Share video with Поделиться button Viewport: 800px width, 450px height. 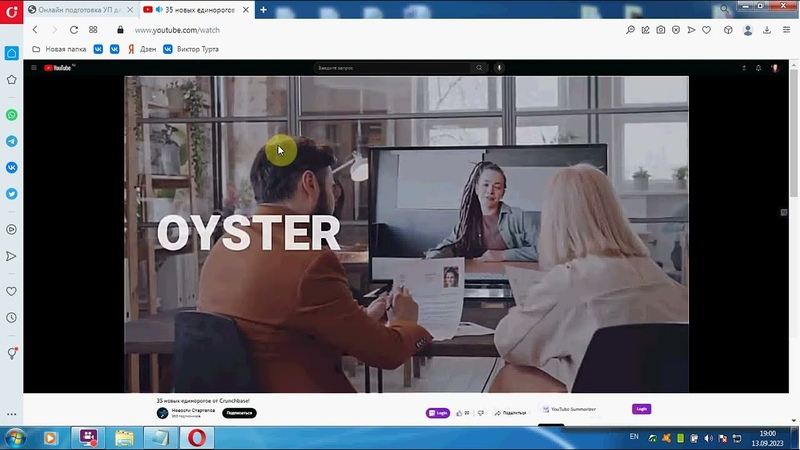pos(510,413)
